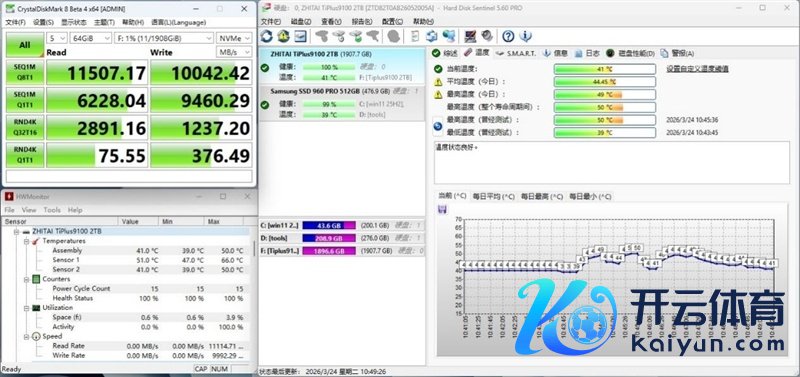Click the first gray disk test icon
This screenshot has height=377, width=800.
[x=322, y=36]
